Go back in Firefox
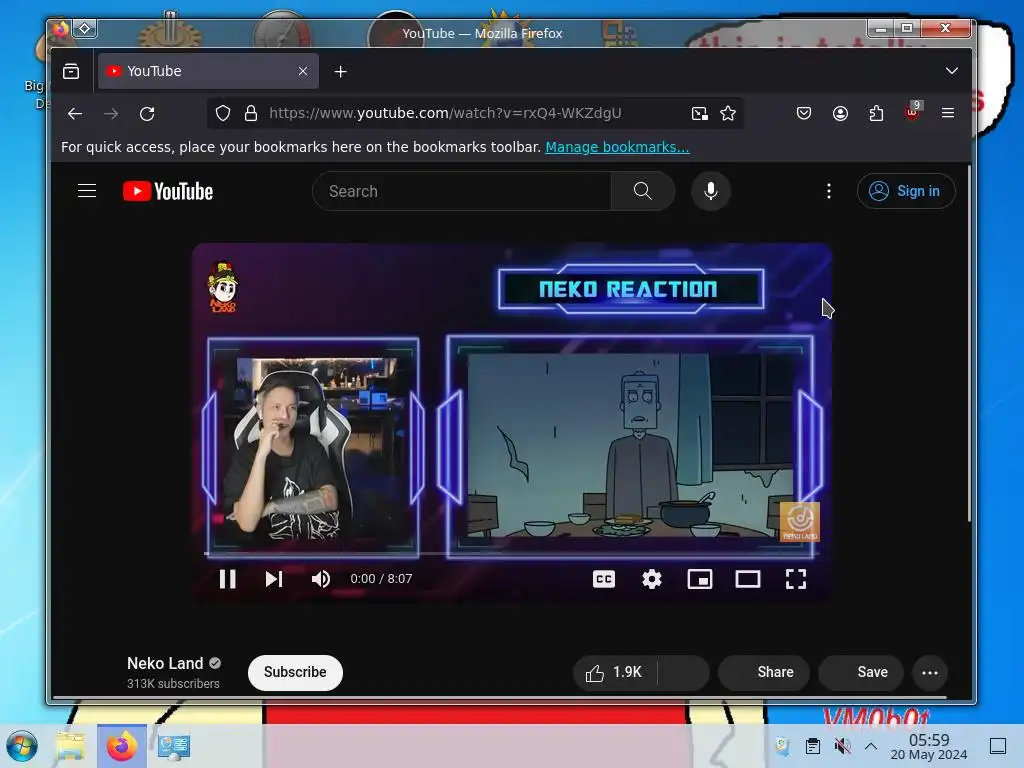 tap(75, 114)
